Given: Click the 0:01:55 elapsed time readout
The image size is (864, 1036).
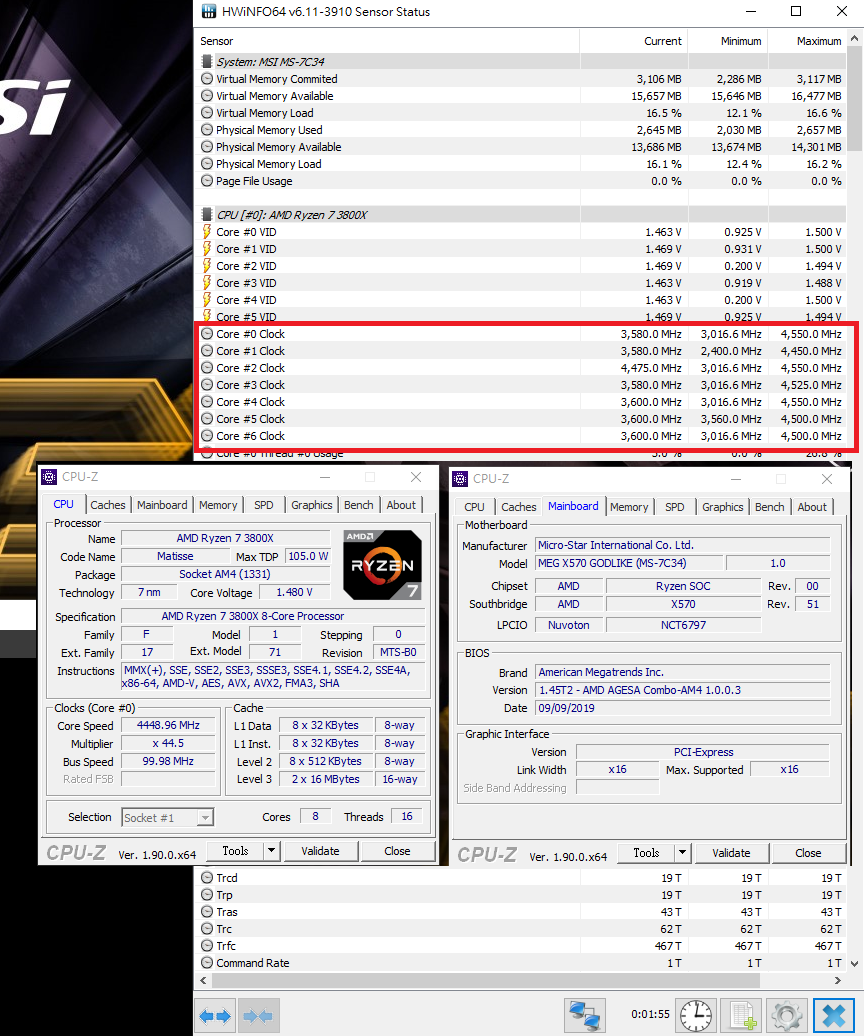Looking at the screenshot, I should click(x=650, y=1014).
